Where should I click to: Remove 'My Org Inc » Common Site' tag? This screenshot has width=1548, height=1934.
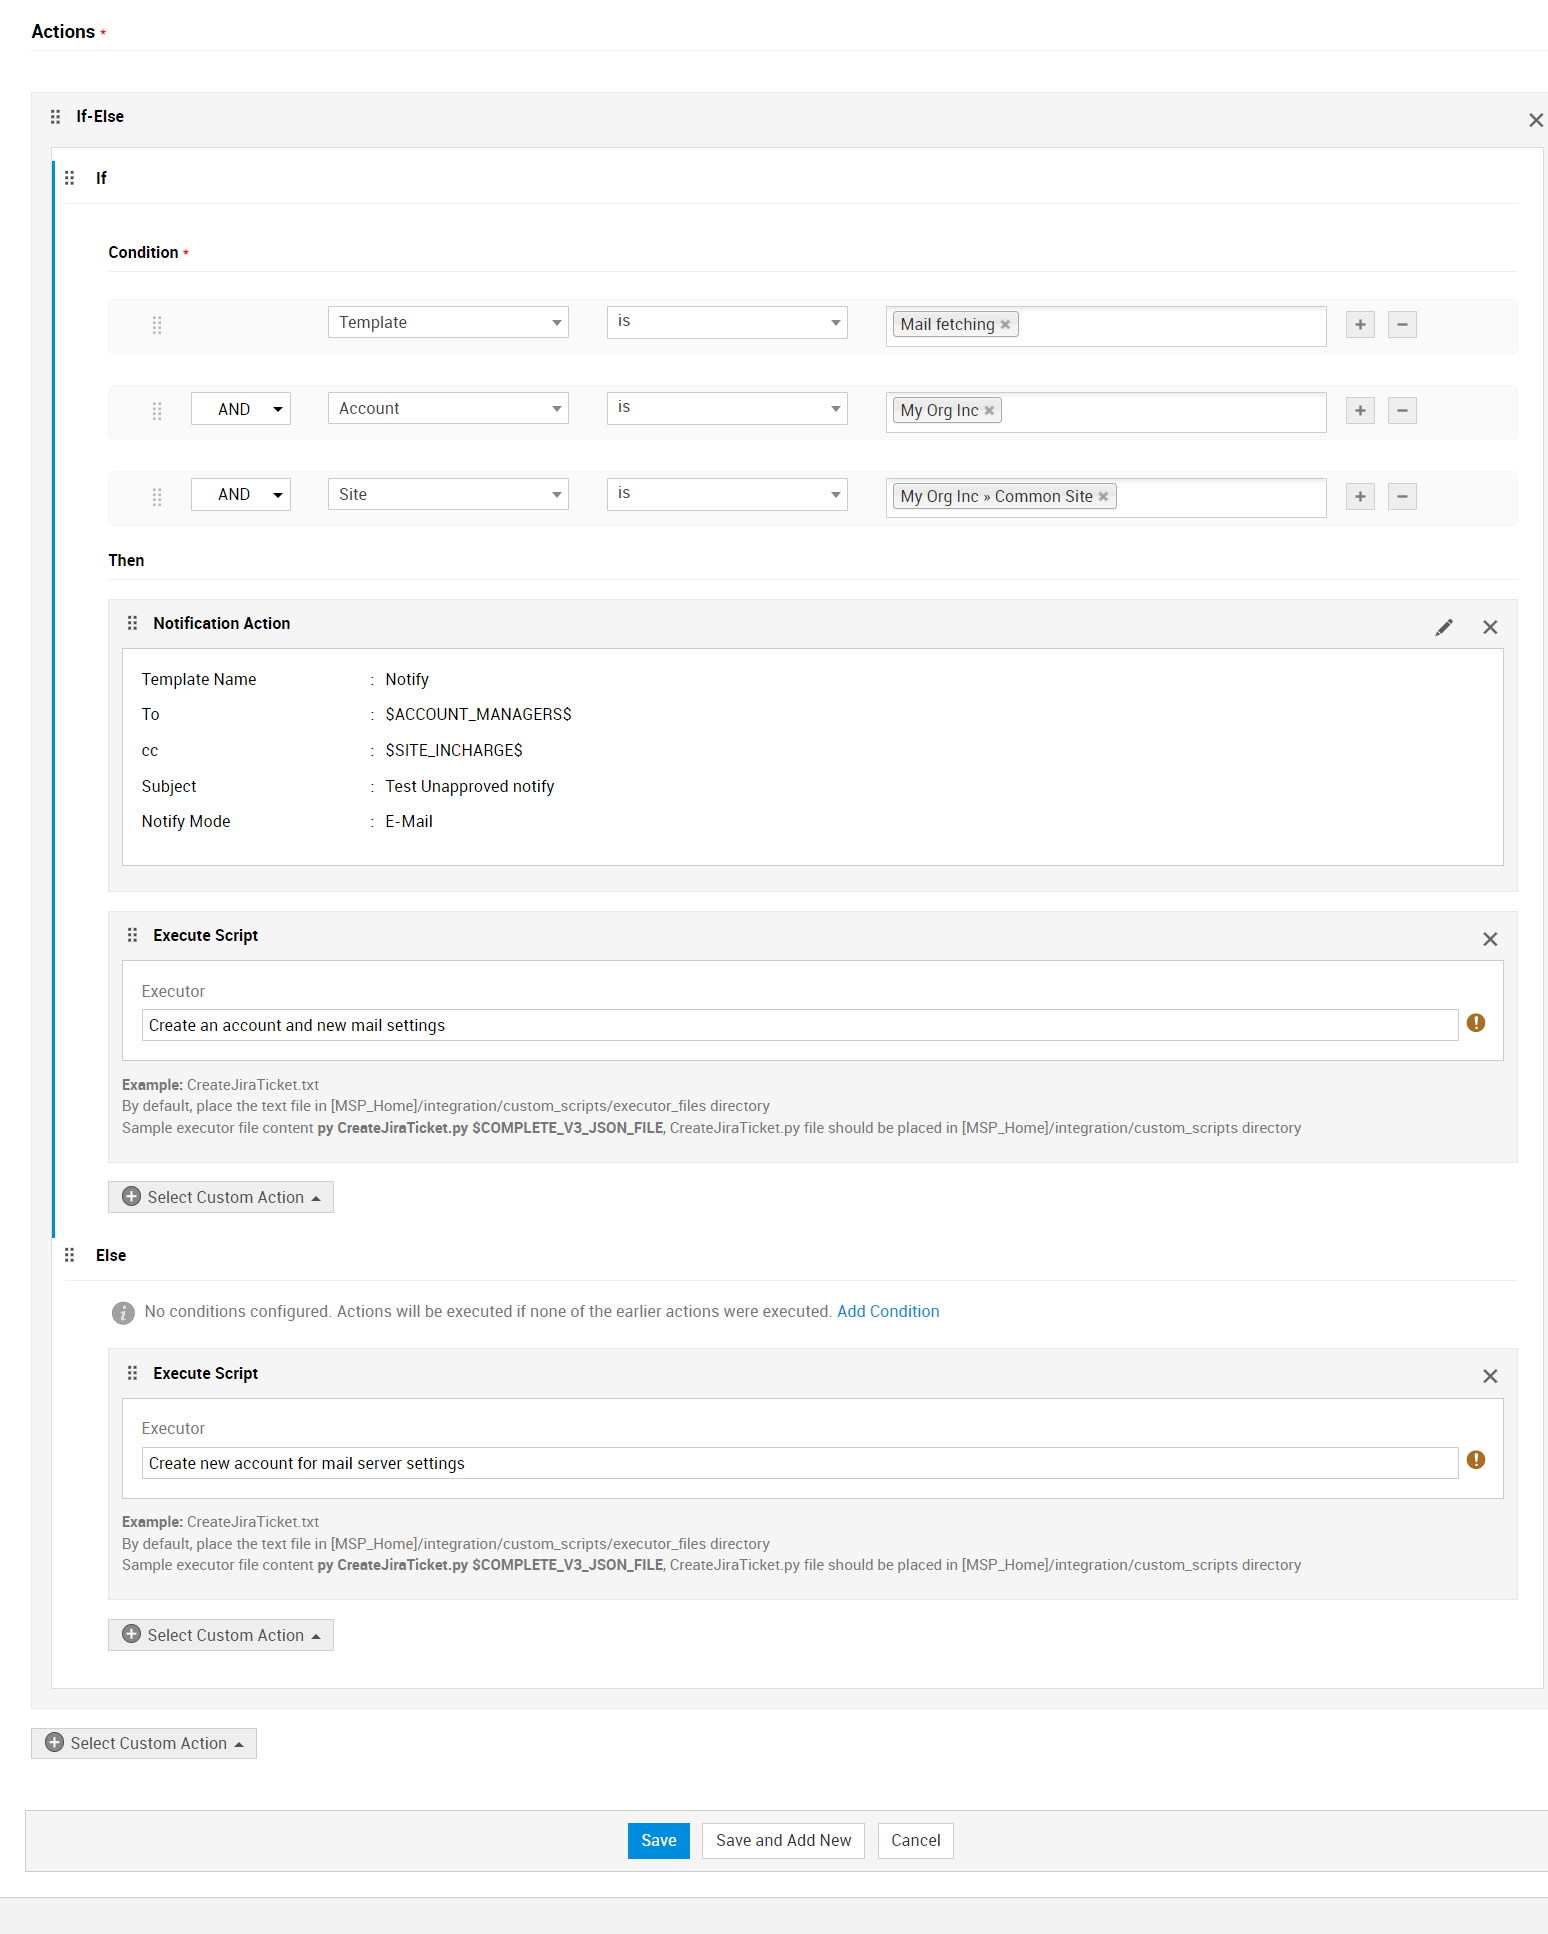click(x=1104, y=497)
